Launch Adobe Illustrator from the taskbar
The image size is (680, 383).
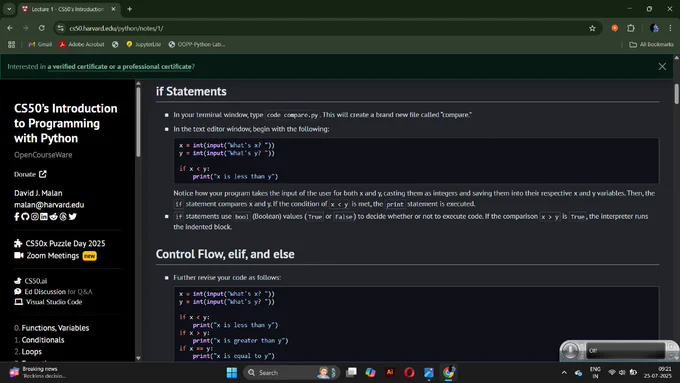click(x=389, y=373)
